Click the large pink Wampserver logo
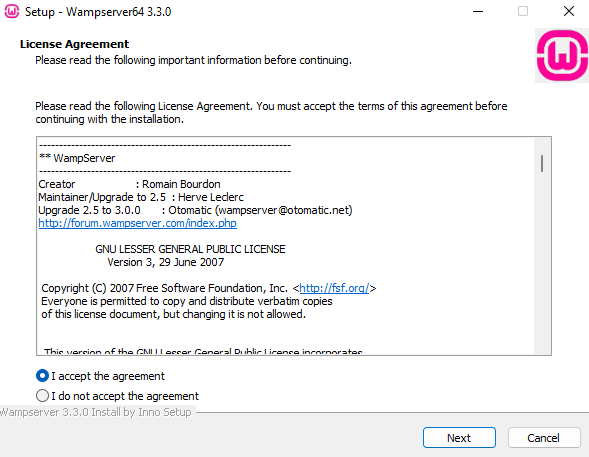 coord(562,55)
